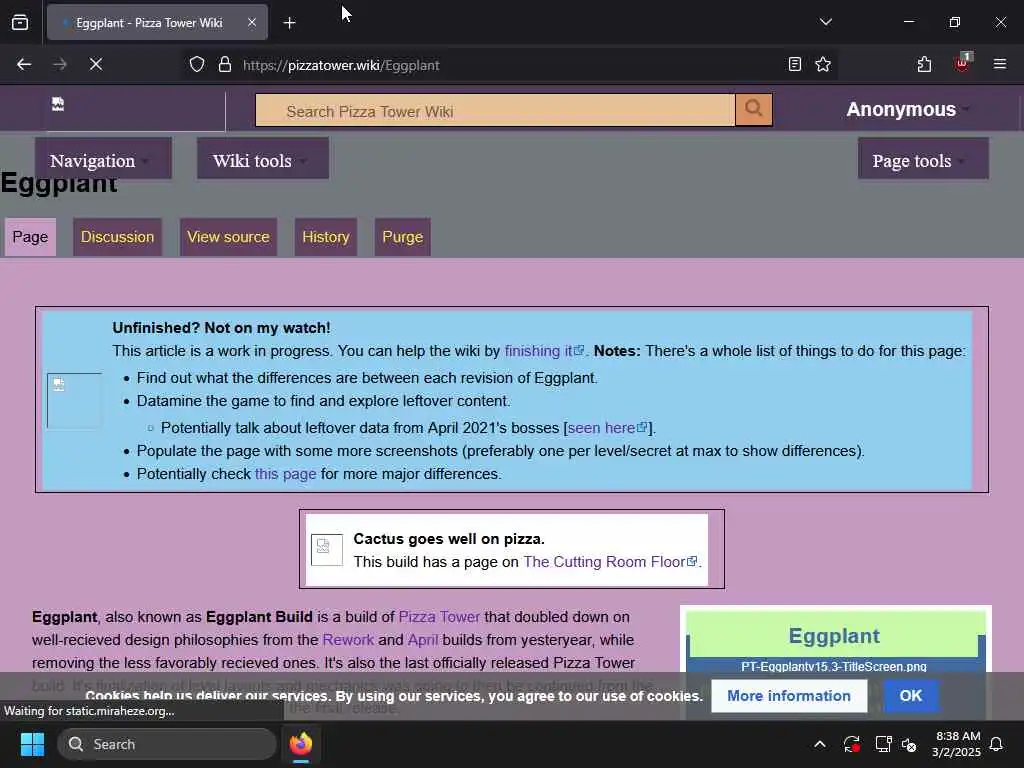1024x768 pixels.
Task: Open the network status tray icon
Action: point(883,744)
